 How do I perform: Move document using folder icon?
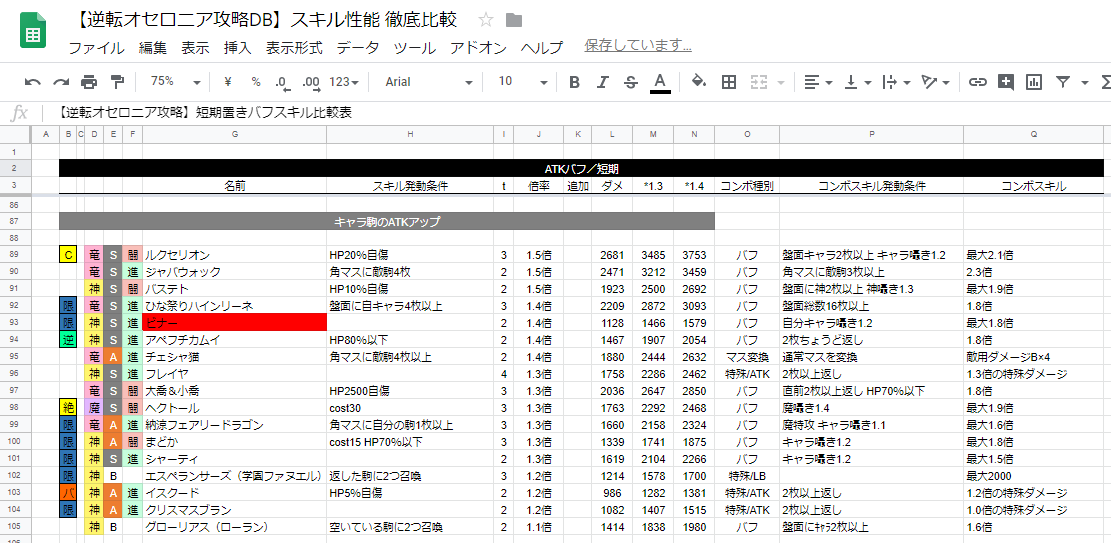(x=514, y=20)
